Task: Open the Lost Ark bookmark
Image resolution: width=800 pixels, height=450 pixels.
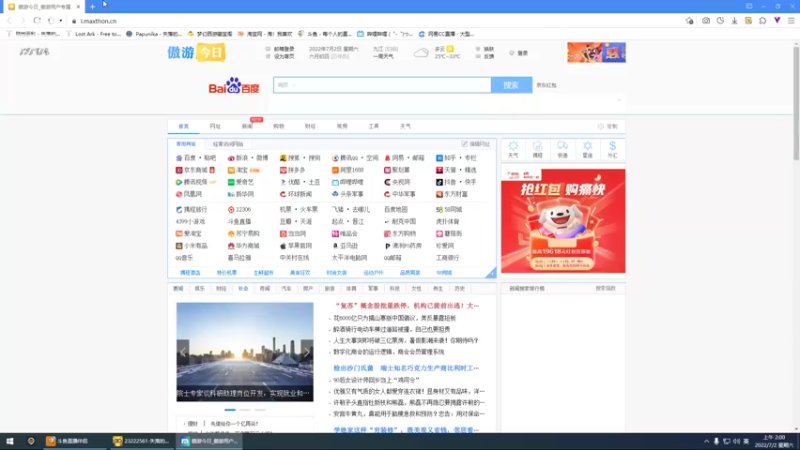Action: tap(93, 34)
